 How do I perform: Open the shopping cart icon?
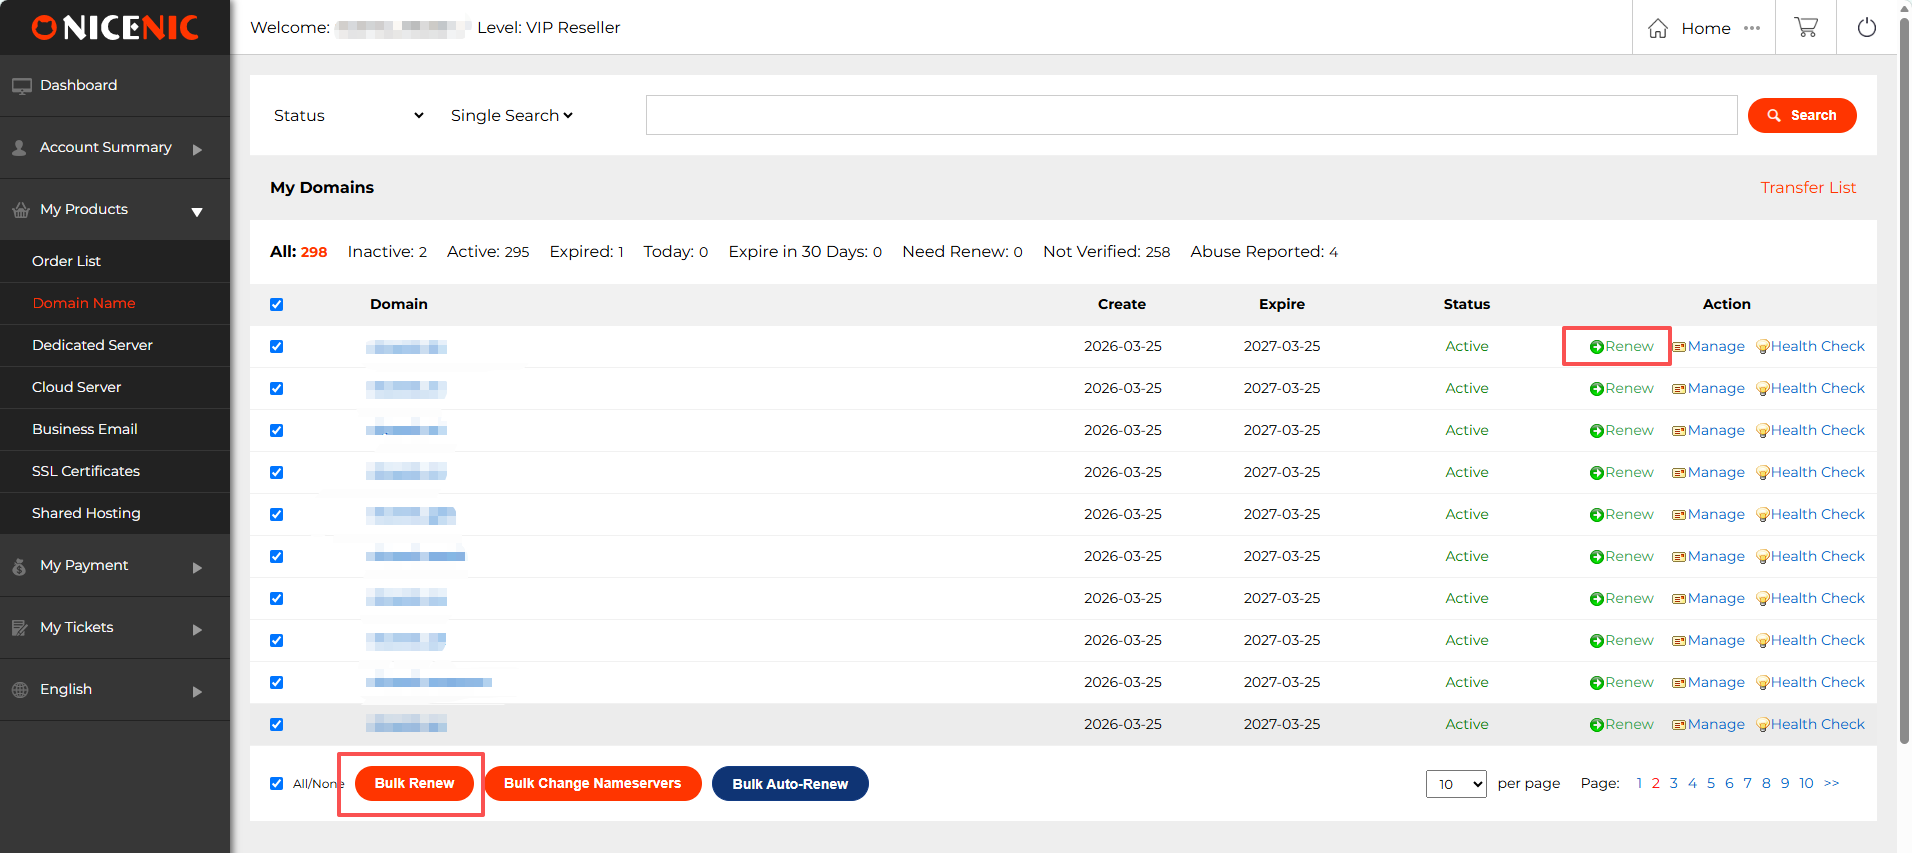(x=1806, y=27)
